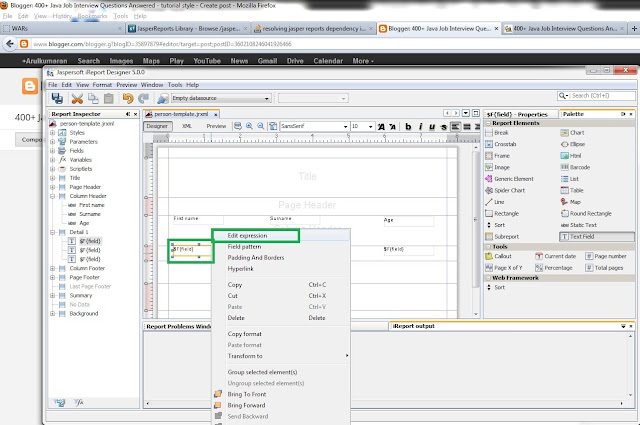The image size is (640, 425).
Task: Switch to the Preview view tab
Action: (x=216, y=126)
